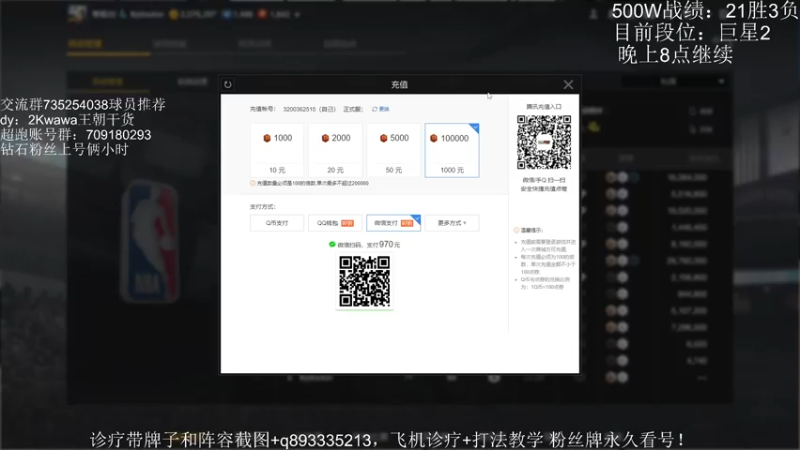Screen dimensions: 800x450
Task: Choose Q币支付 payment method
Action: (277, 223)
